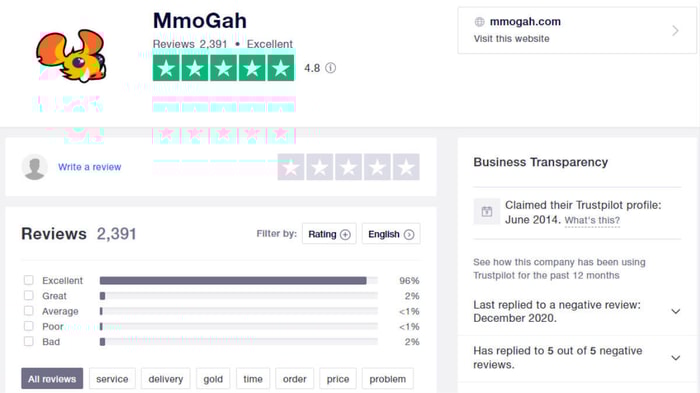This screenshot has height=393, width=700.
Task: Click the user avatar beside Write a review
Action: click(x=35, y=167)
